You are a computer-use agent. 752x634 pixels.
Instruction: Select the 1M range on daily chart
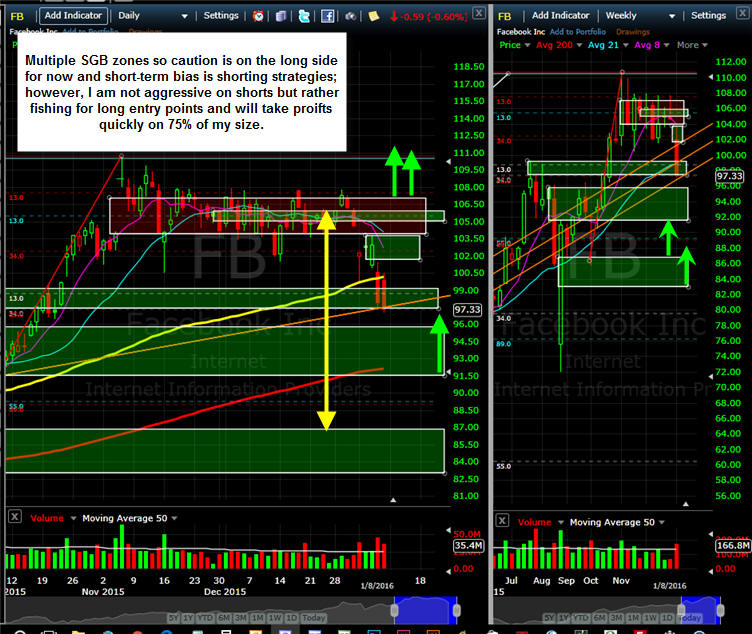pos(258,618)
